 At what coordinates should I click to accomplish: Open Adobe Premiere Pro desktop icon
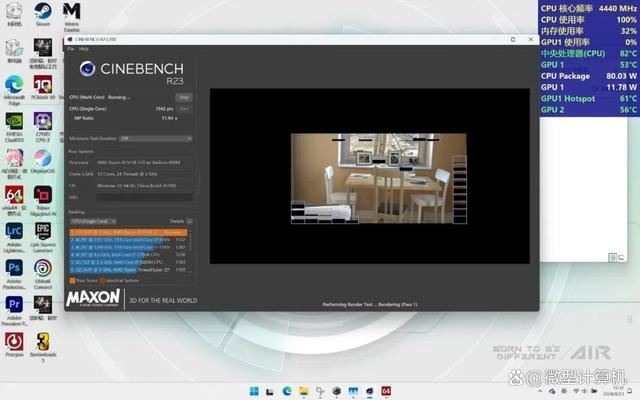(14, 304)
